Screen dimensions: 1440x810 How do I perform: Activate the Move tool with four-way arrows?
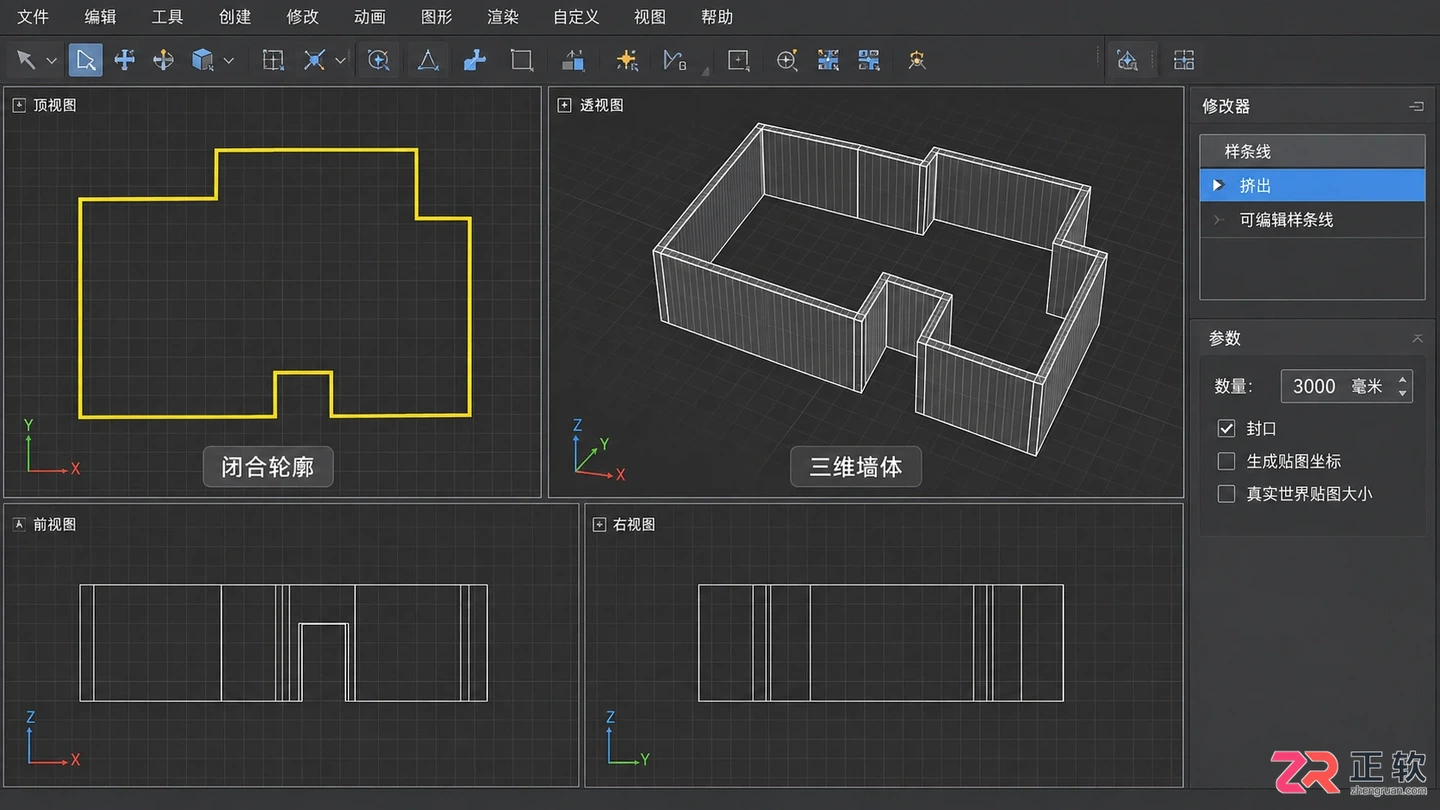click(x=125, y=60)
